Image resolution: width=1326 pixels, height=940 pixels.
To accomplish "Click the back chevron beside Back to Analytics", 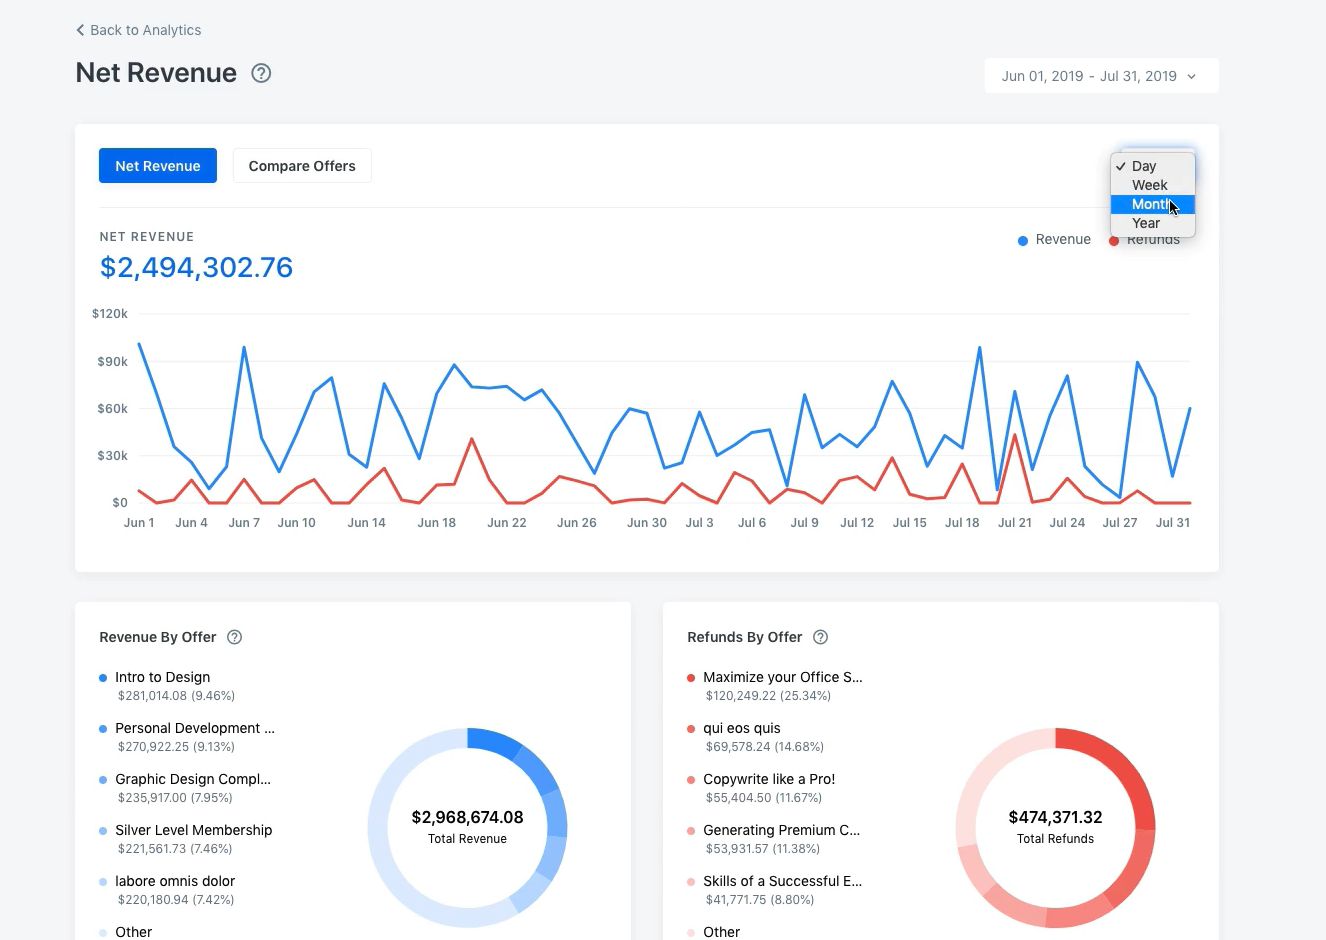I will tap(80, 30).
